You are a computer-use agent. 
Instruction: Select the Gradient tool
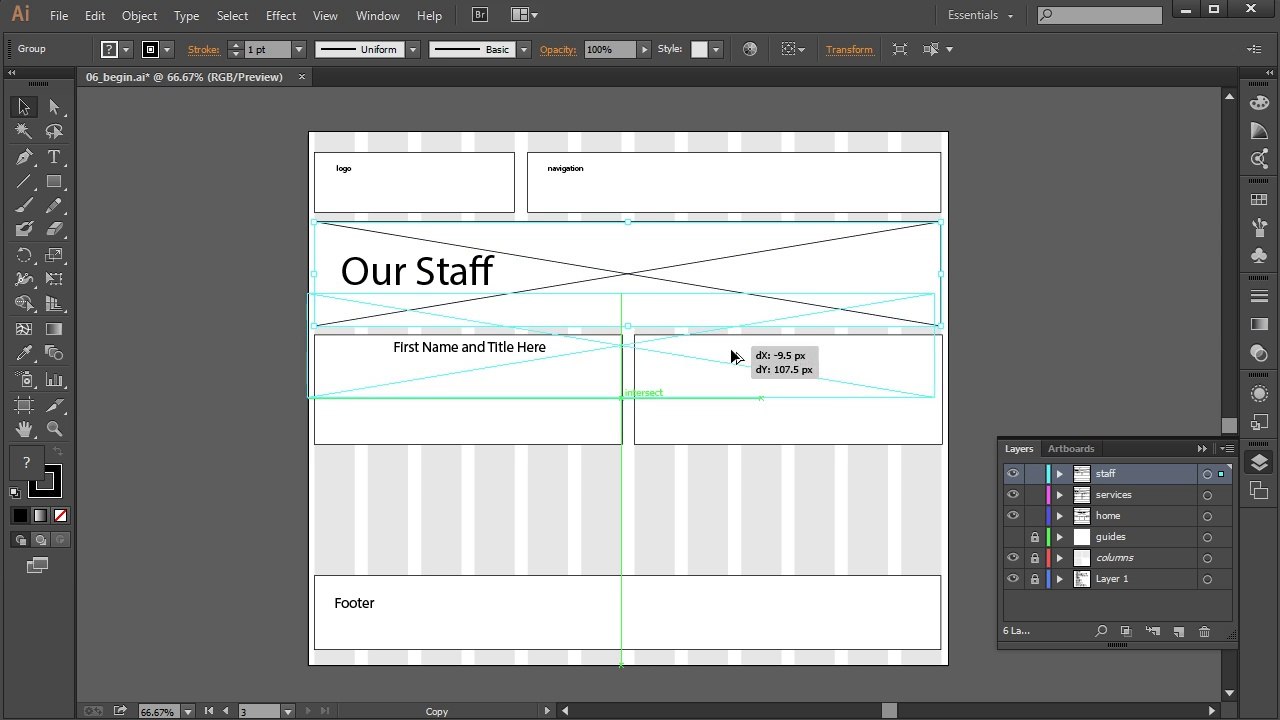coord(54,329)
